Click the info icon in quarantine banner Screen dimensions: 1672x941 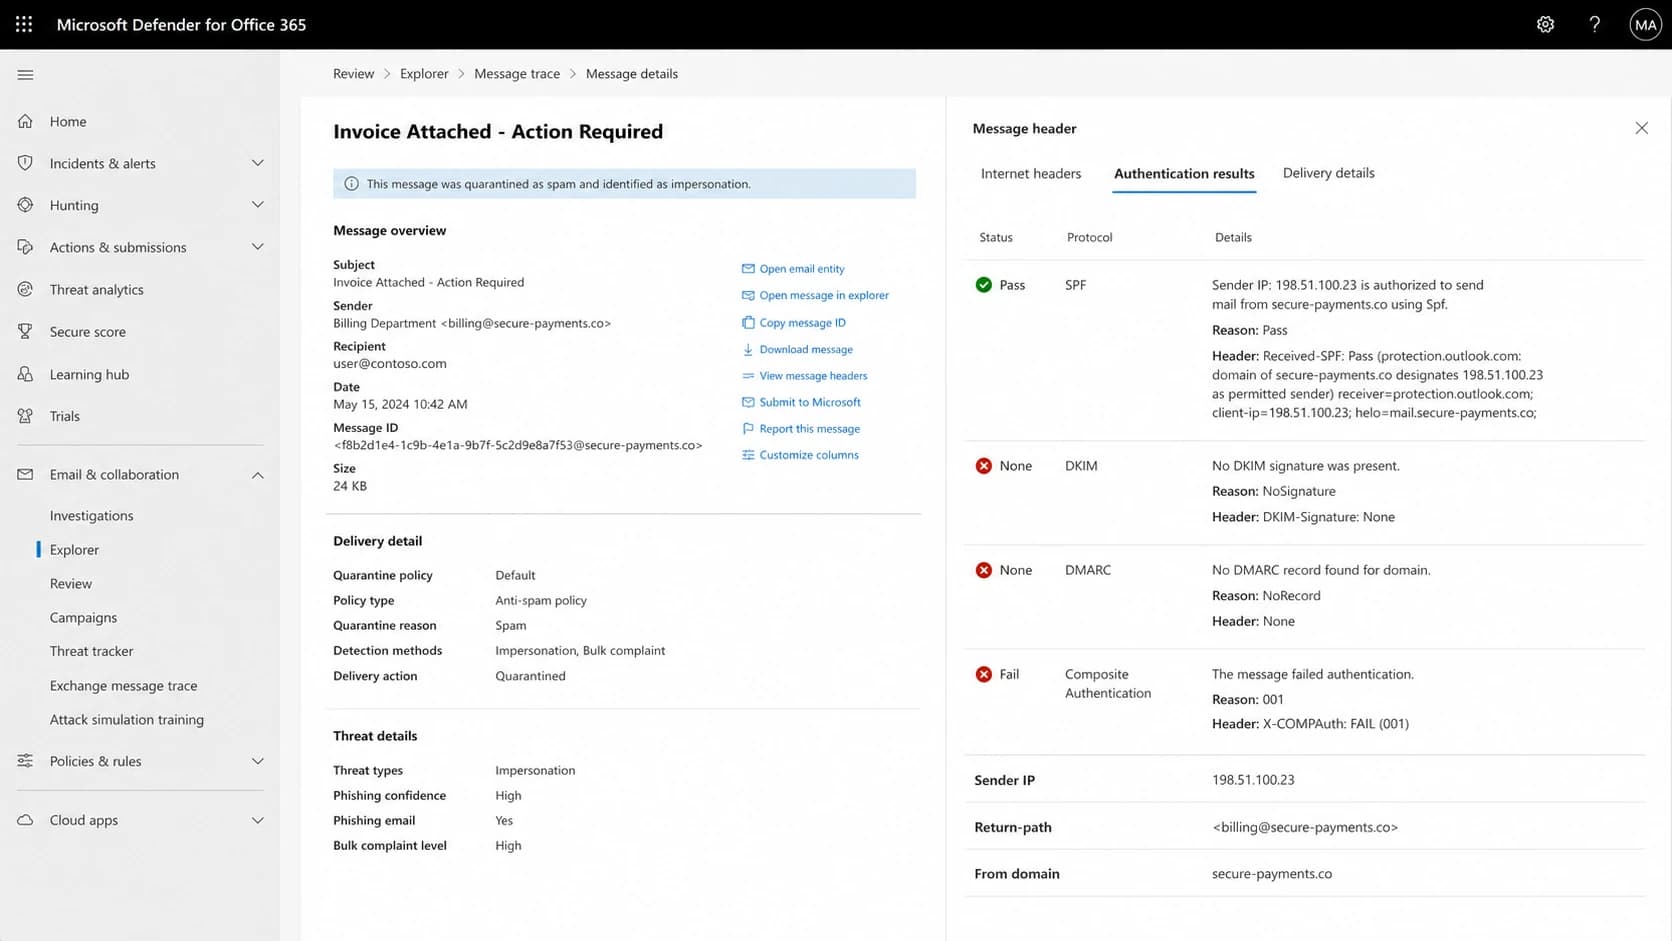(351, 184)
